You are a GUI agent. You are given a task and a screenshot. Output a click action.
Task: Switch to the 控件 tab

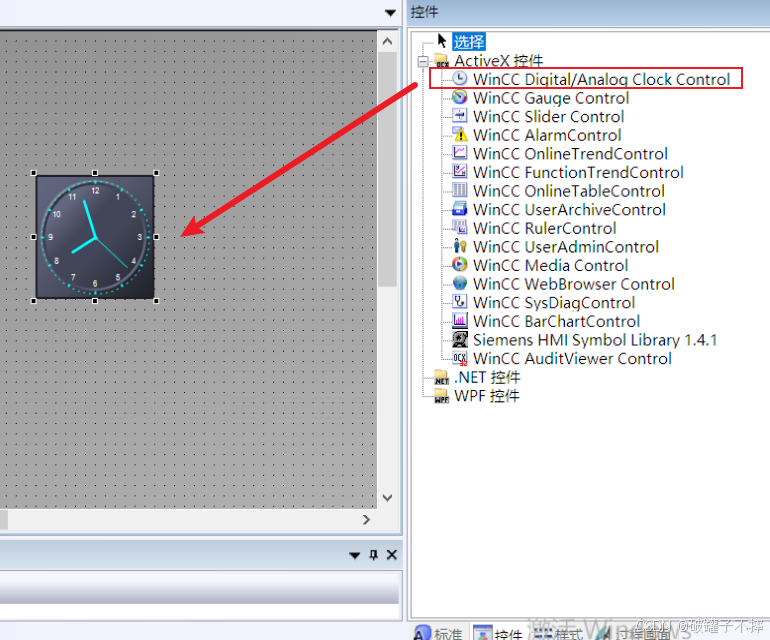(497, 633)
